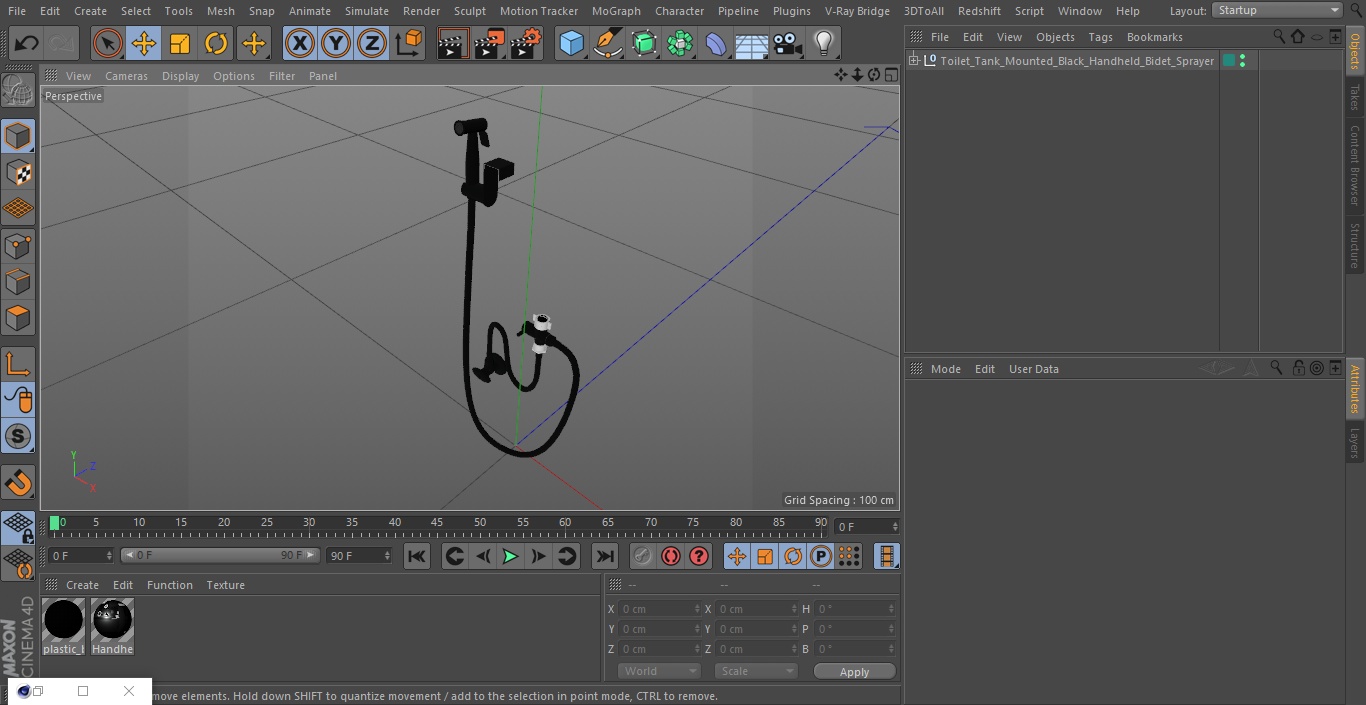Image resolution: width=1366 pixels, height=705 pixels.
Task: Open Object Manager Bookmarks menu
Action: tap(1154, 37)
